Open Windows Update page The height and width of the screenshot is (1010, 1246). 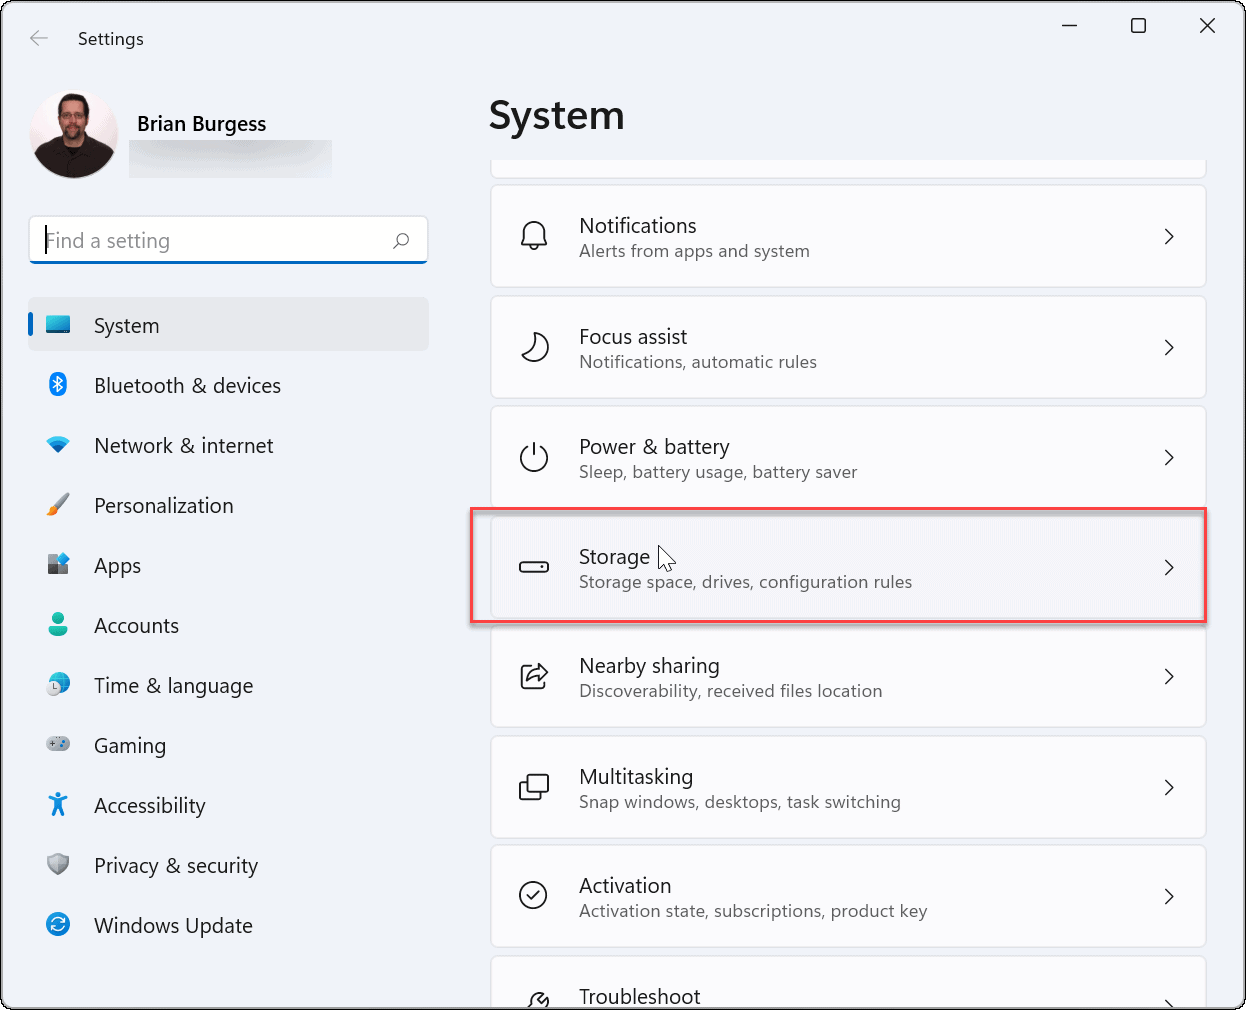229,925
